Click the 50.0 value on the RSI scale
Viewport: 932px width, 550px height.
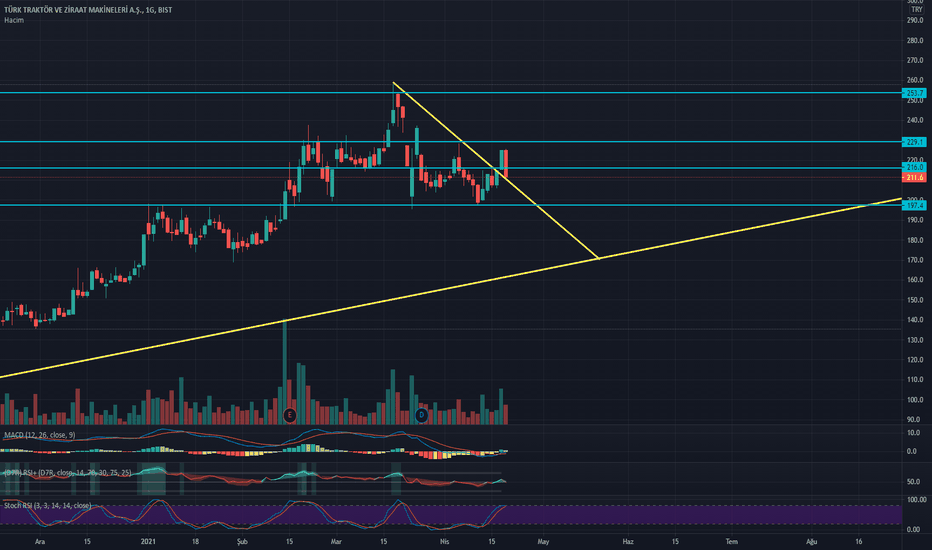click(916, 482)
